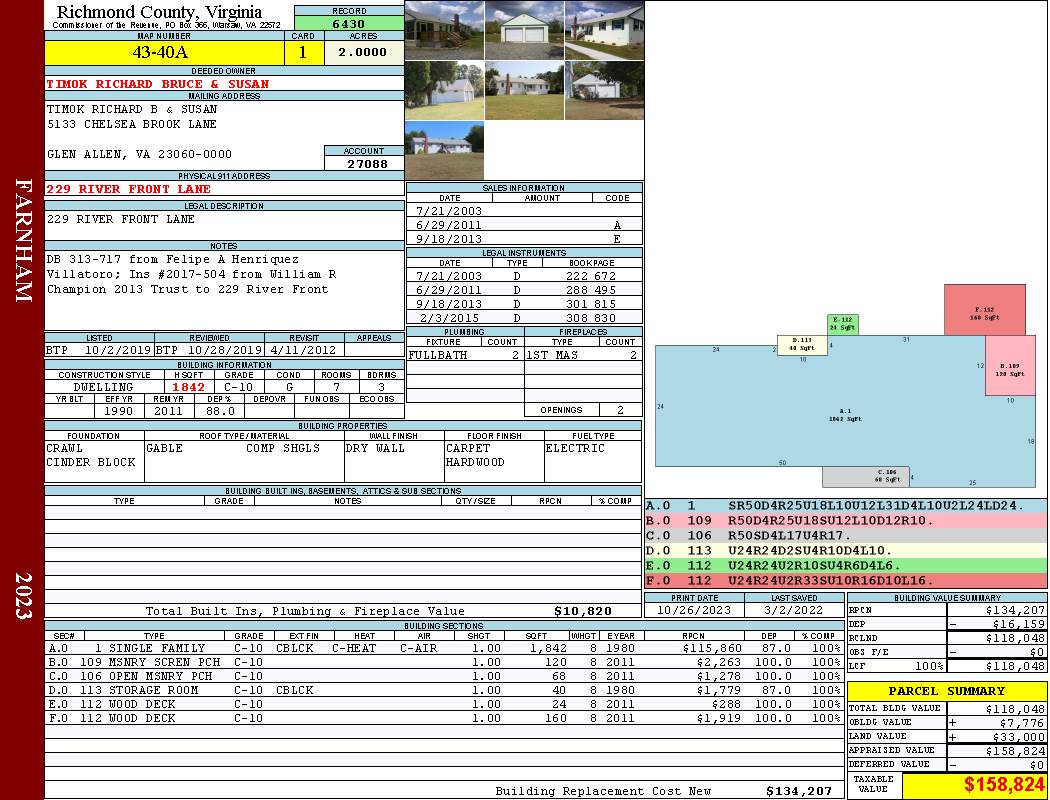Click Building Replacement Cost New $134,207
This screenshot has height=800, width=1050.
[798, 791]
